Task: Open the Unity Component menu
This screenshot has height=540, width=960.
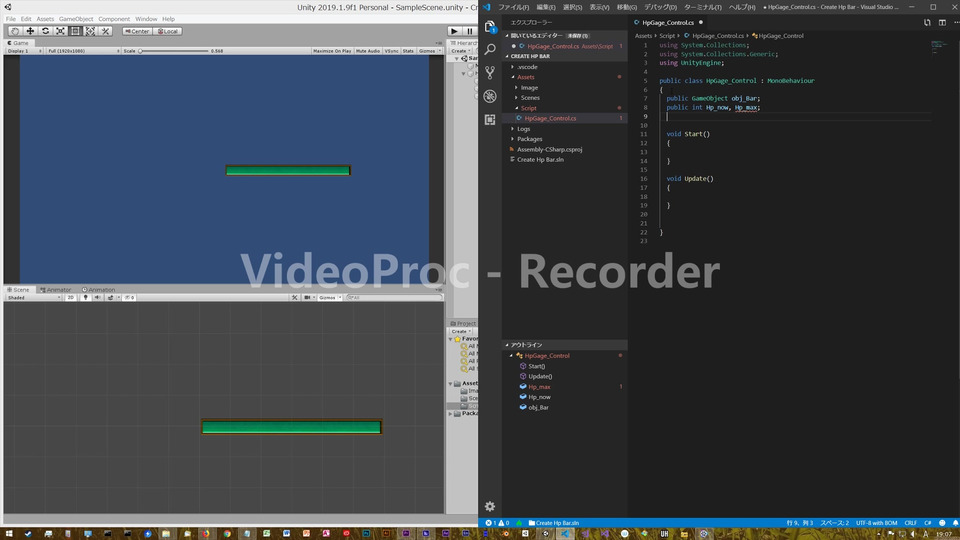Action: pyautogui.click(x=114, y=19)
